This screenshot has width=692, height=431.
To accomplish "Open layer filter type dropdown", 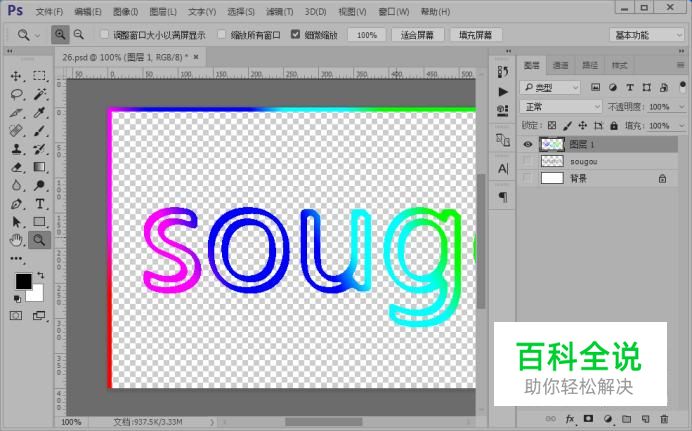I will click(x=550, y=87).
